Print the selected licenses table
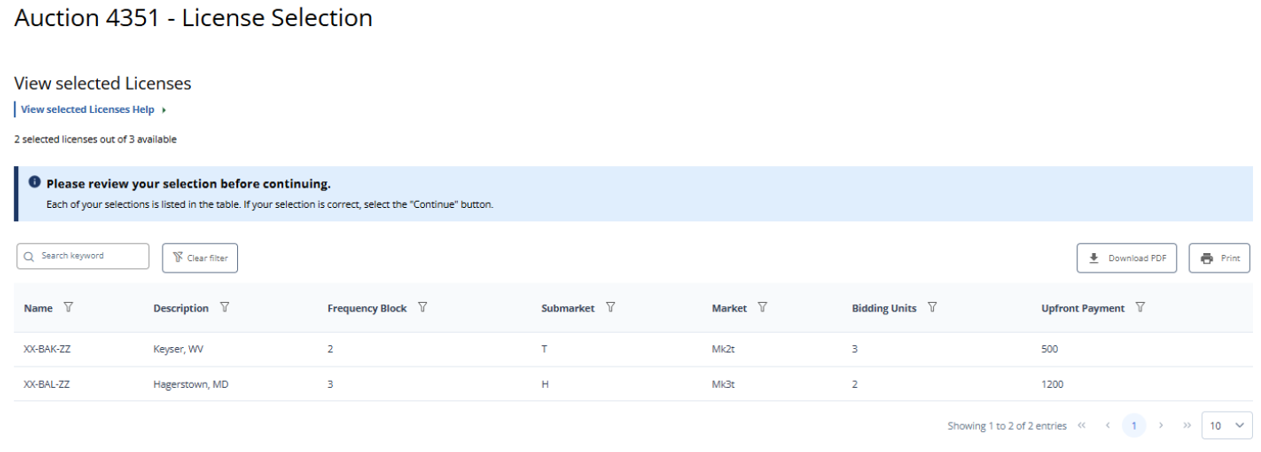1261x452 pixels. tap(1219, 258)
